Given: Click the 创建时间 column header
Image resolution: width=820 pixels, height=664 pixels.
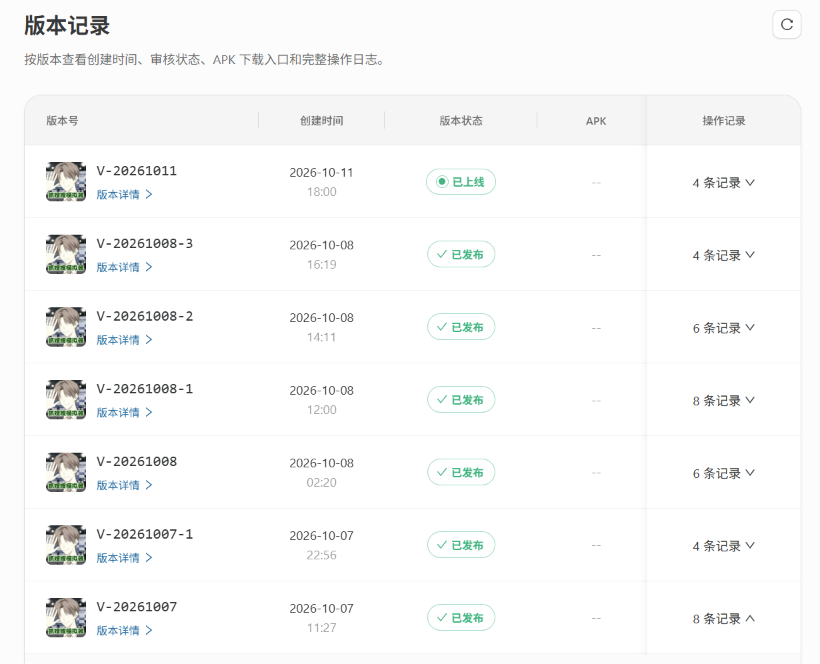Looking at the screenshot, I should point(322,121).
